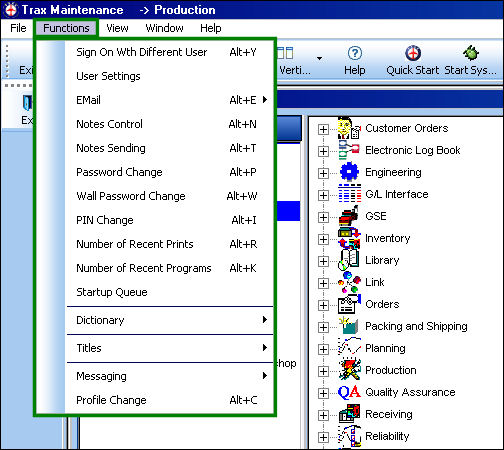Image resolution: width=504 pixels, height=450 pixels.
Task: Click the Help question mark toolbar icon
Action: point(355,53)
